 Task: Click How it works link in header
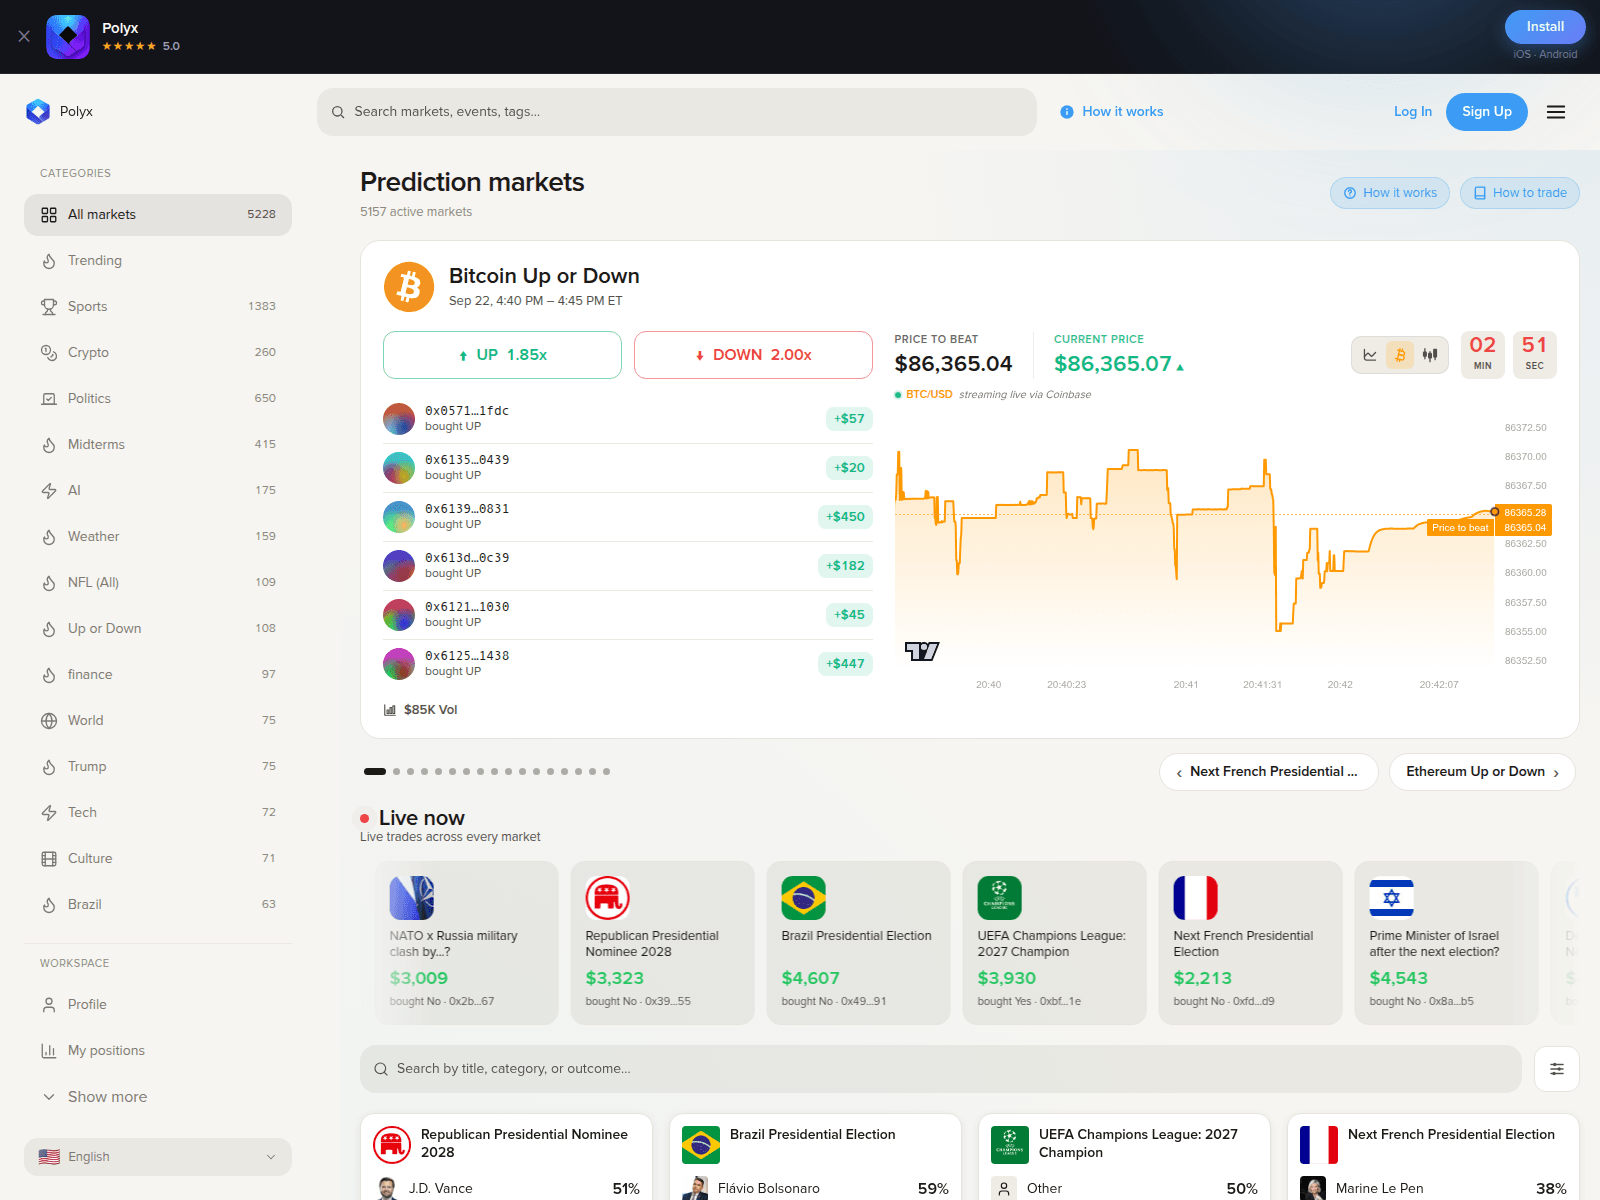tap(1112, 112)
